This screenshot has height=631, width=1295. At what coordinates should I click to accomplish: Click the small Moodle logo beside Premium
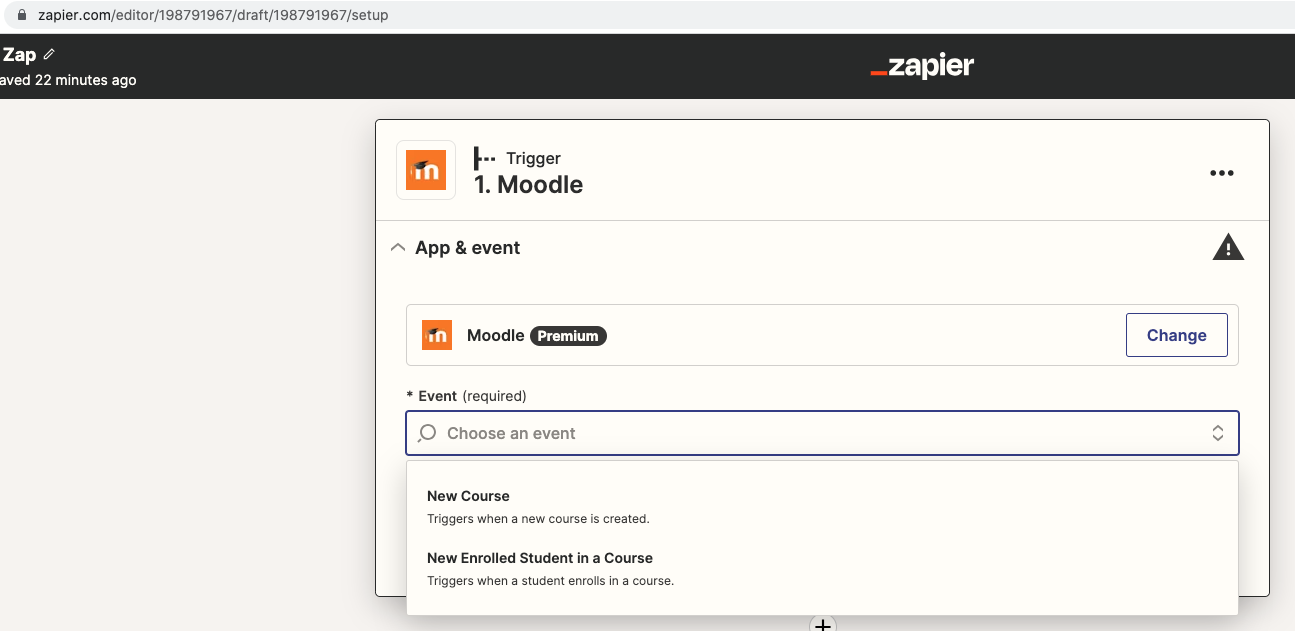click(x=437, y=336)
